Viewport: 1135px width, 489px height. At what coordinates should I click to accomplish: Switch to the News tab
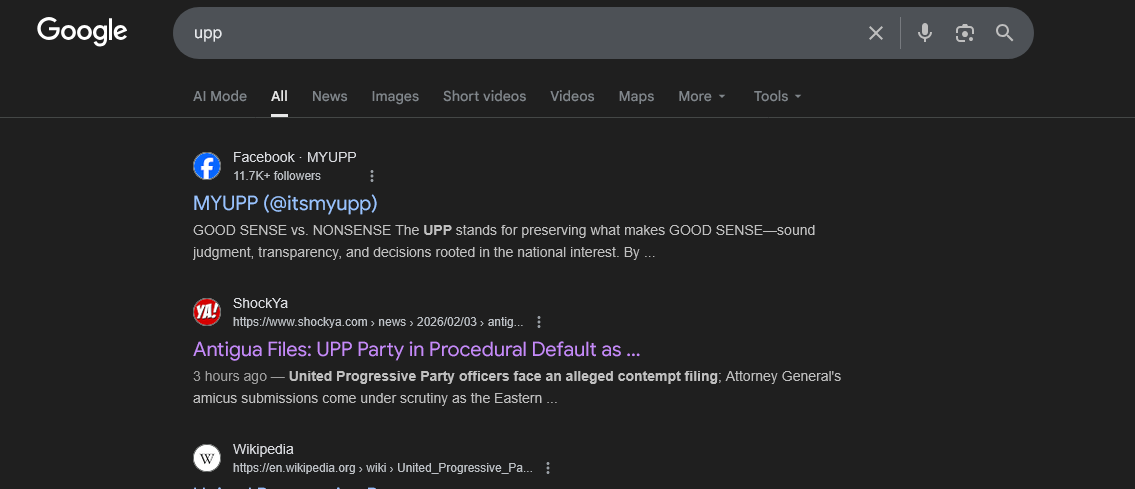pyautogui.click(x=329, y=96)
